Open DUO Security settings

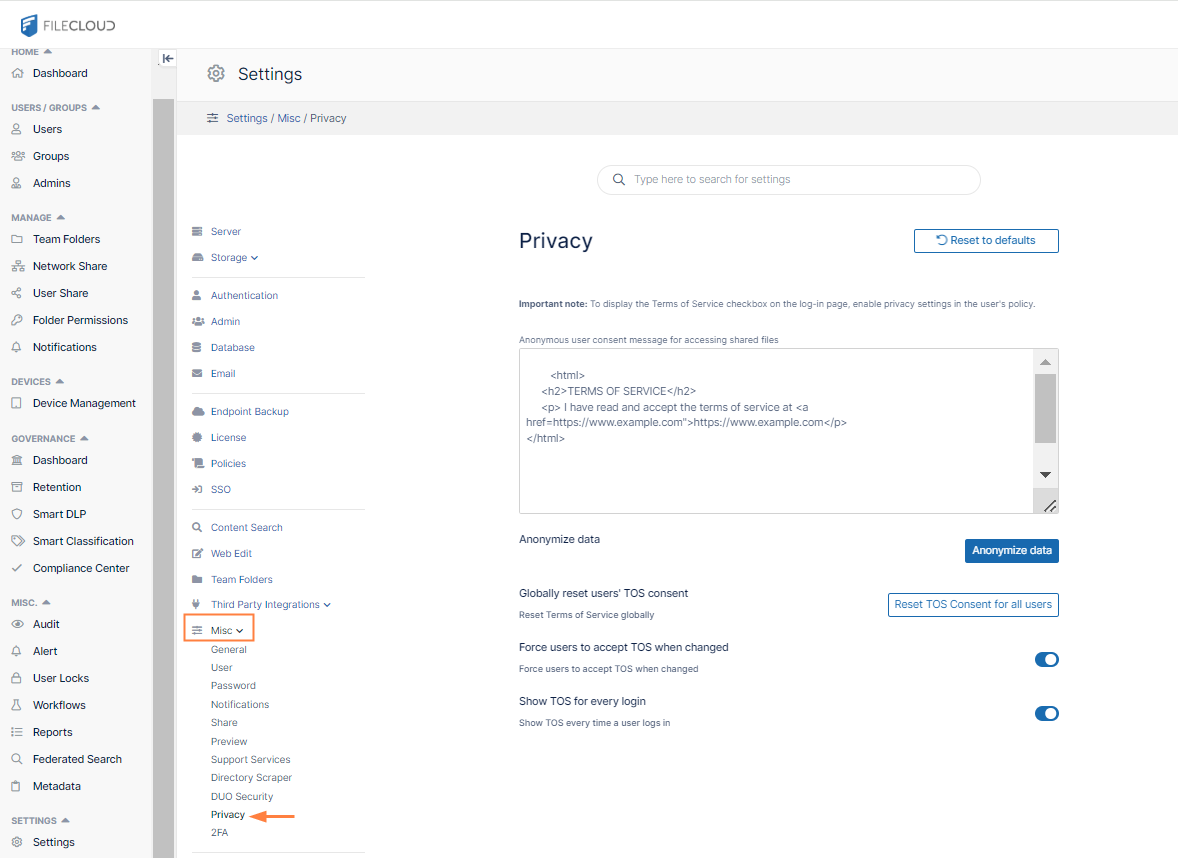[241, 797]
